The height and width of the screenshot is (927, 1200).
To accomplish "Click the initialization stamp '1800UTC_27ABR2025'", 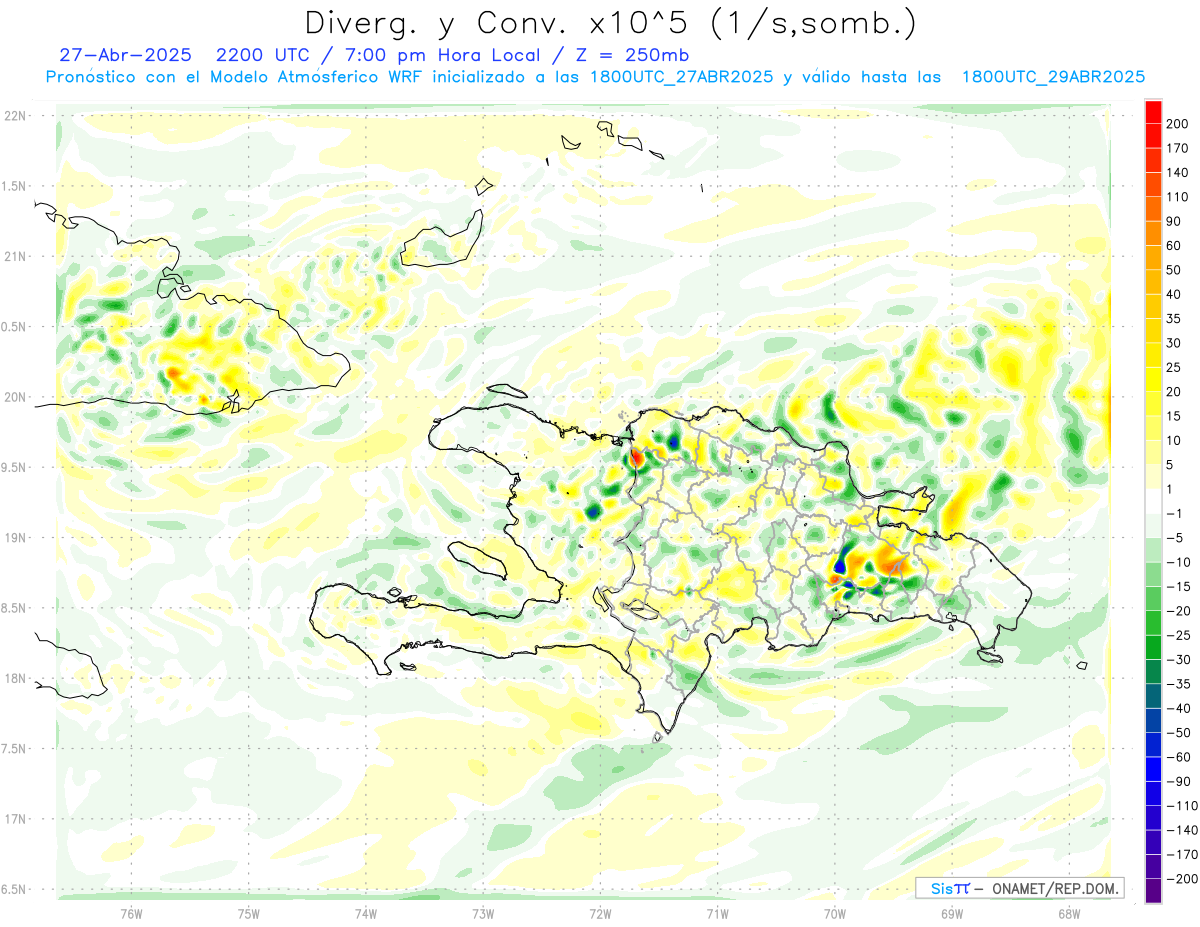I will 682,77.
